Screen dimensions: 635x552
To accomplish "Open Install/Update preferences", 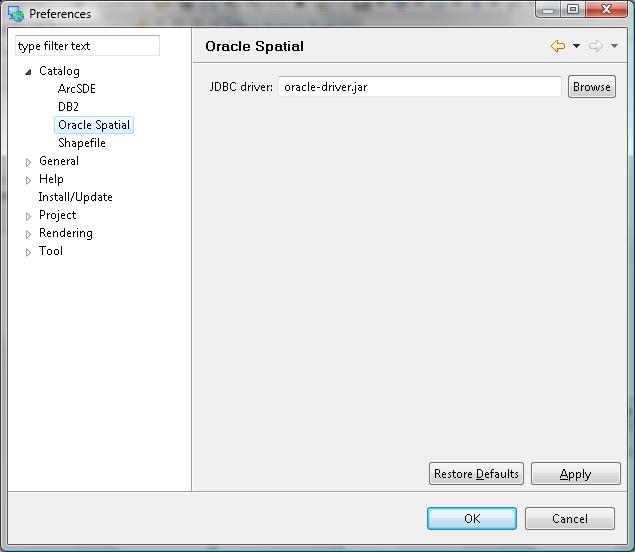I will click(x=75, y=197).
